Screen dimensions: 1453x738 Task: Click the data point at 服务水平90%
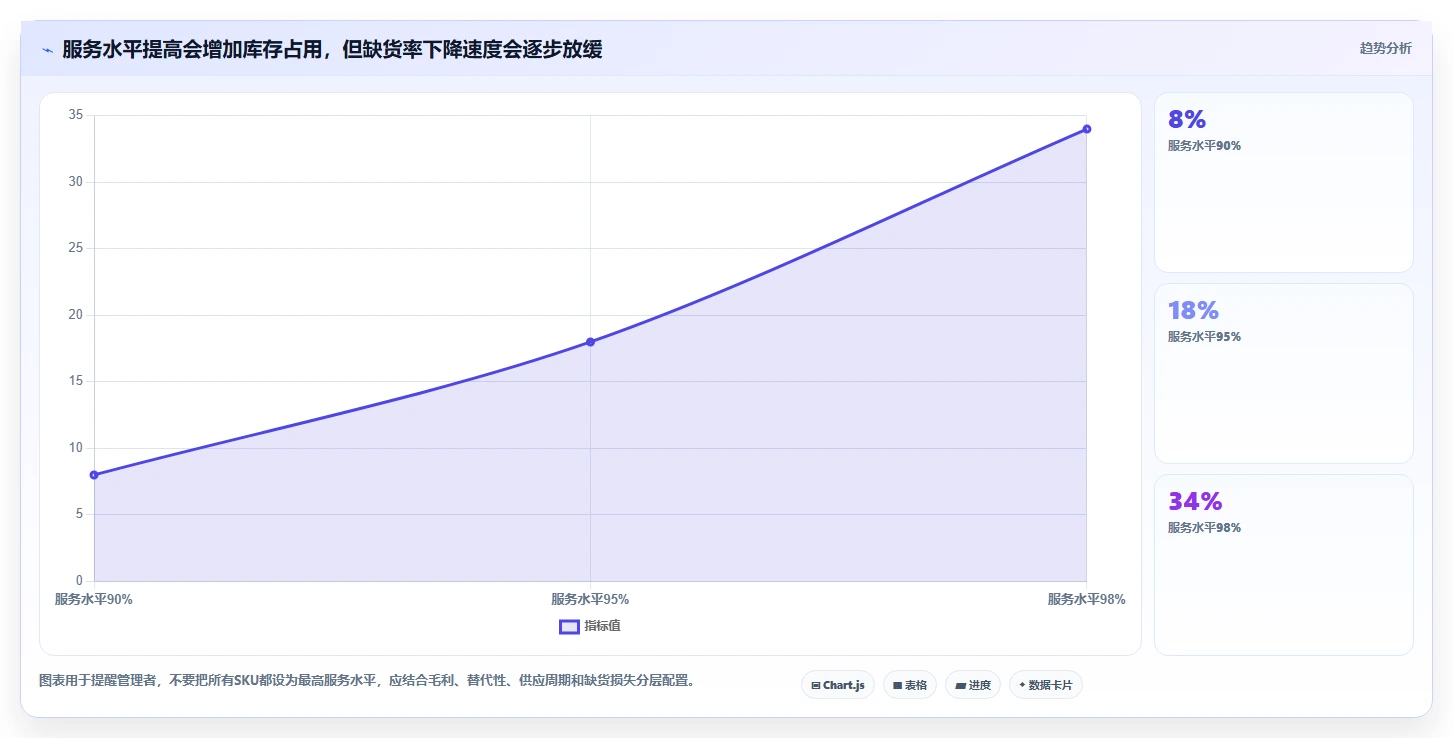point(94,475)
